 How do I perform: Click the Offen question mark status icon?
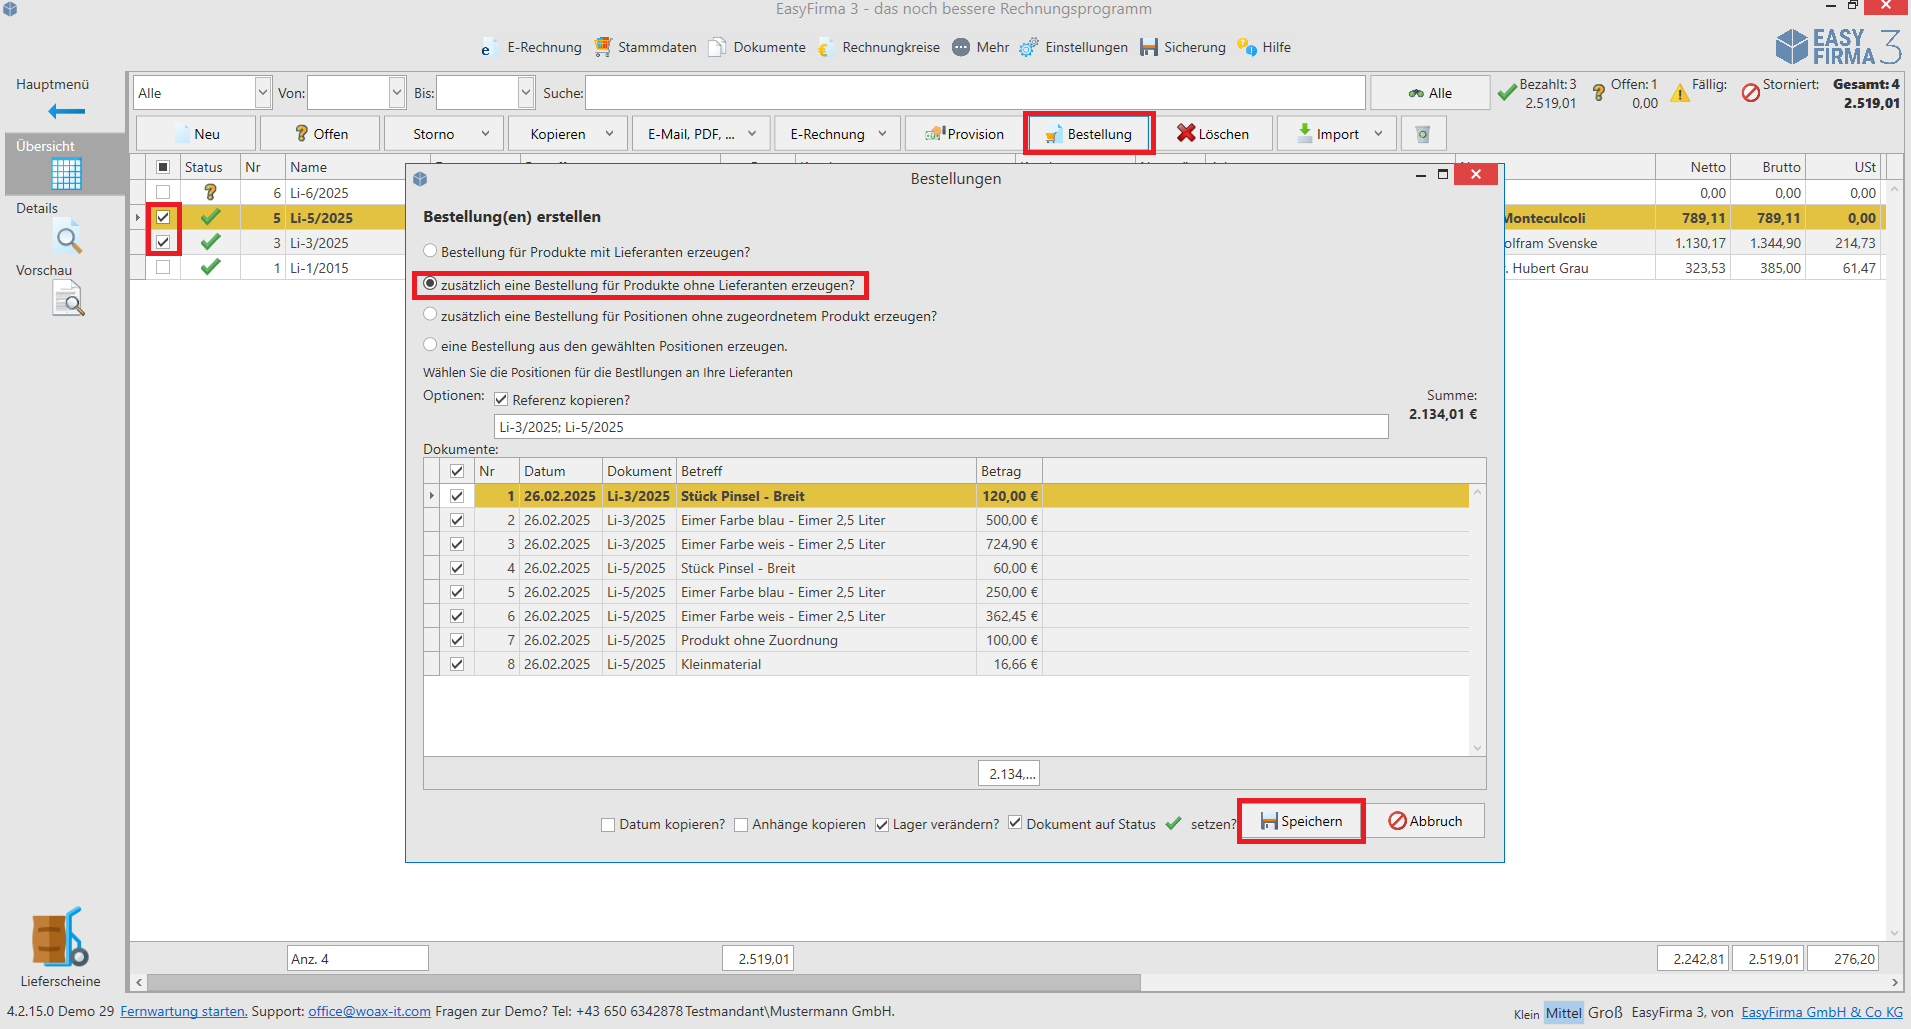click(x=1598, y=93)
